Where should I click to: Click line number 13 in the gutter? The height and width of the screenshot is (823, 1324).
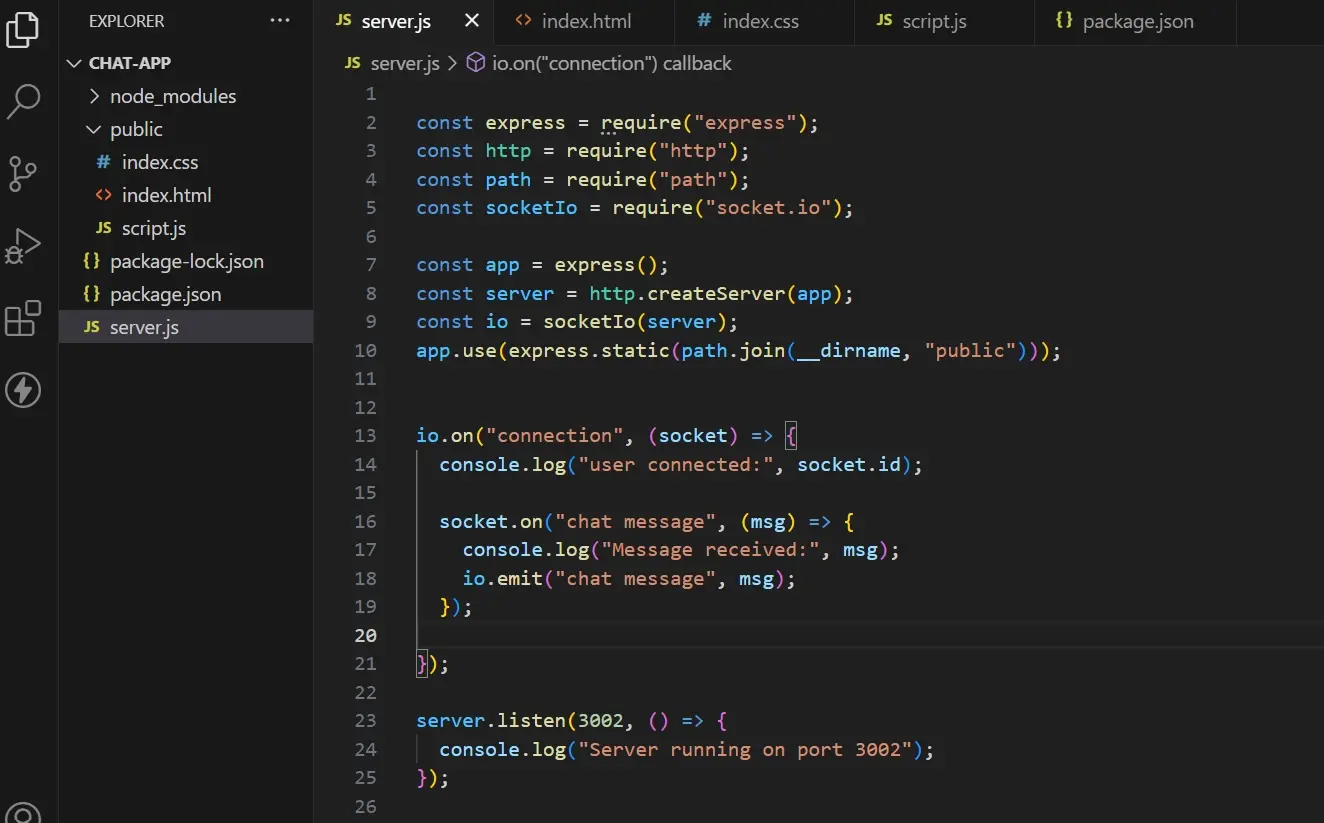[365, 436]
